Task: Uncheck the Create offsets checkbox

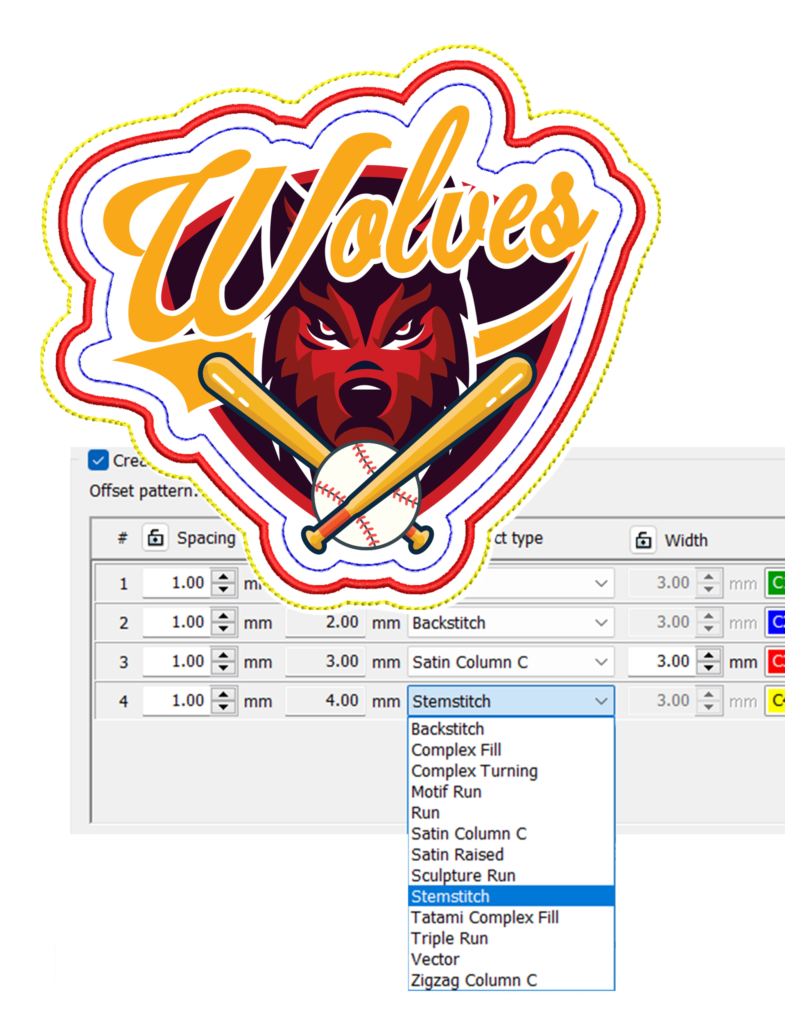Action: (98, 460)
